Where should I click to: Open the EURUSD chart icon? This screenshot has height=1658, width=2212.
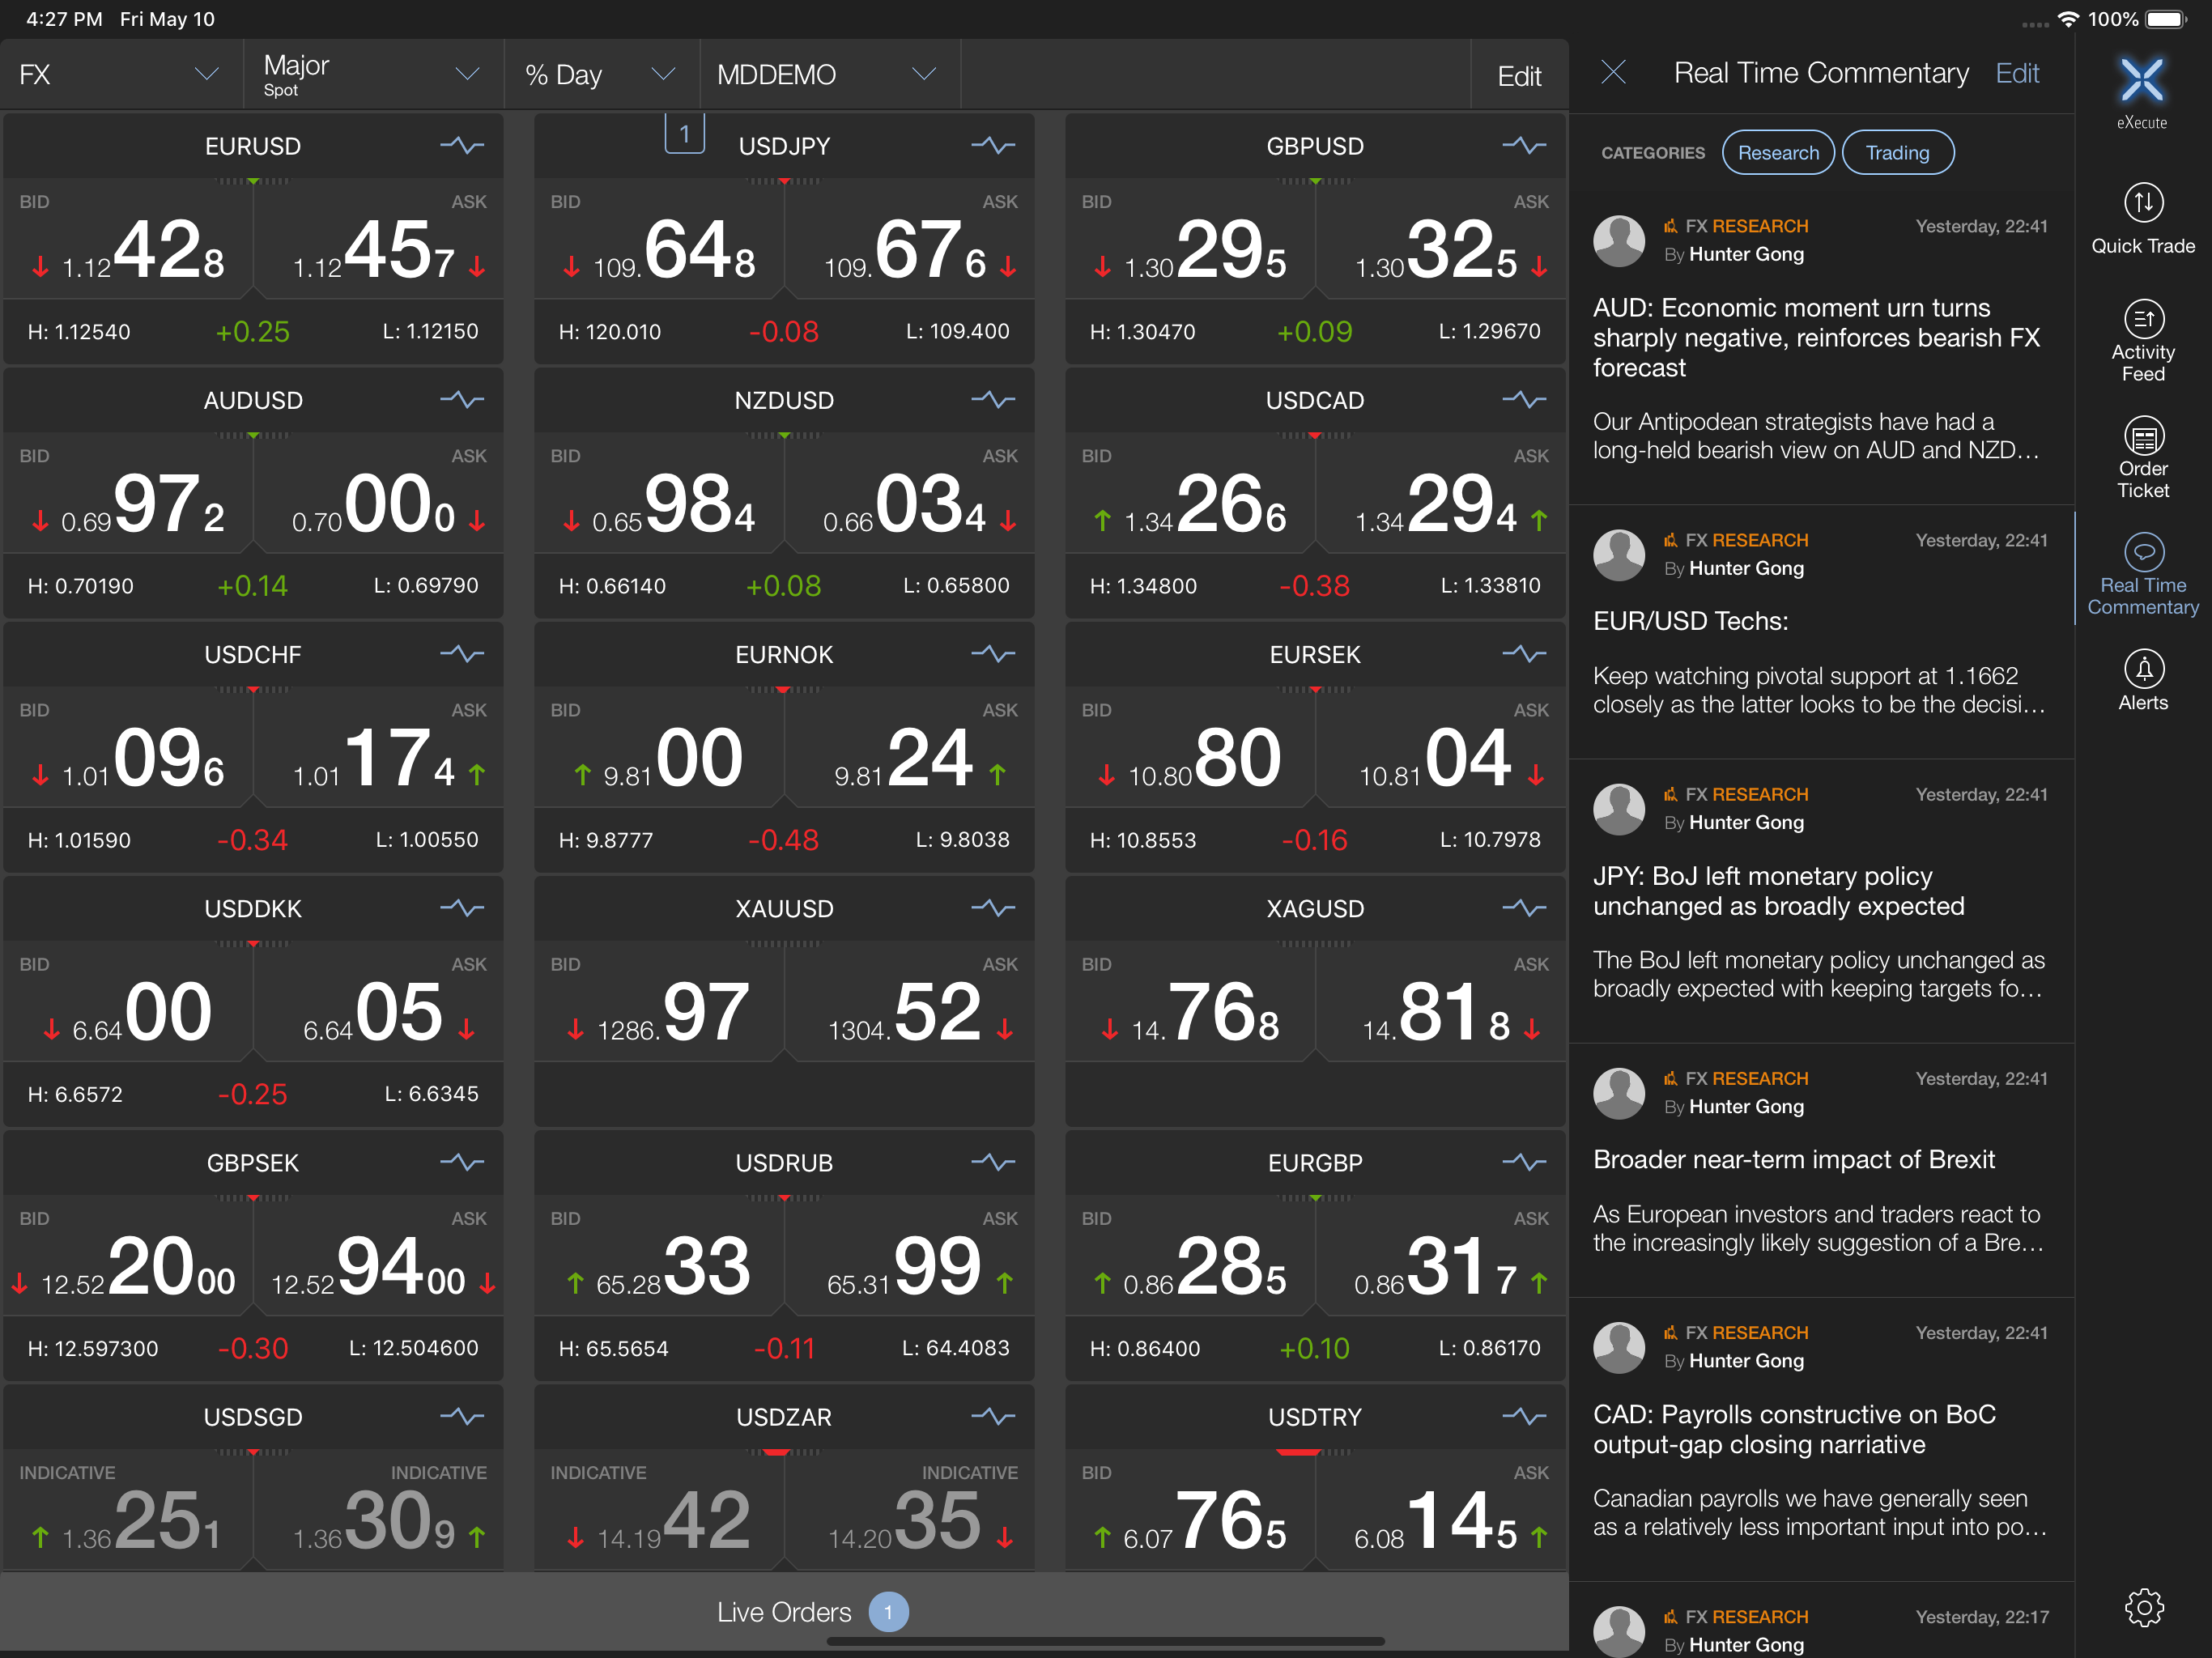click(461, 146)
